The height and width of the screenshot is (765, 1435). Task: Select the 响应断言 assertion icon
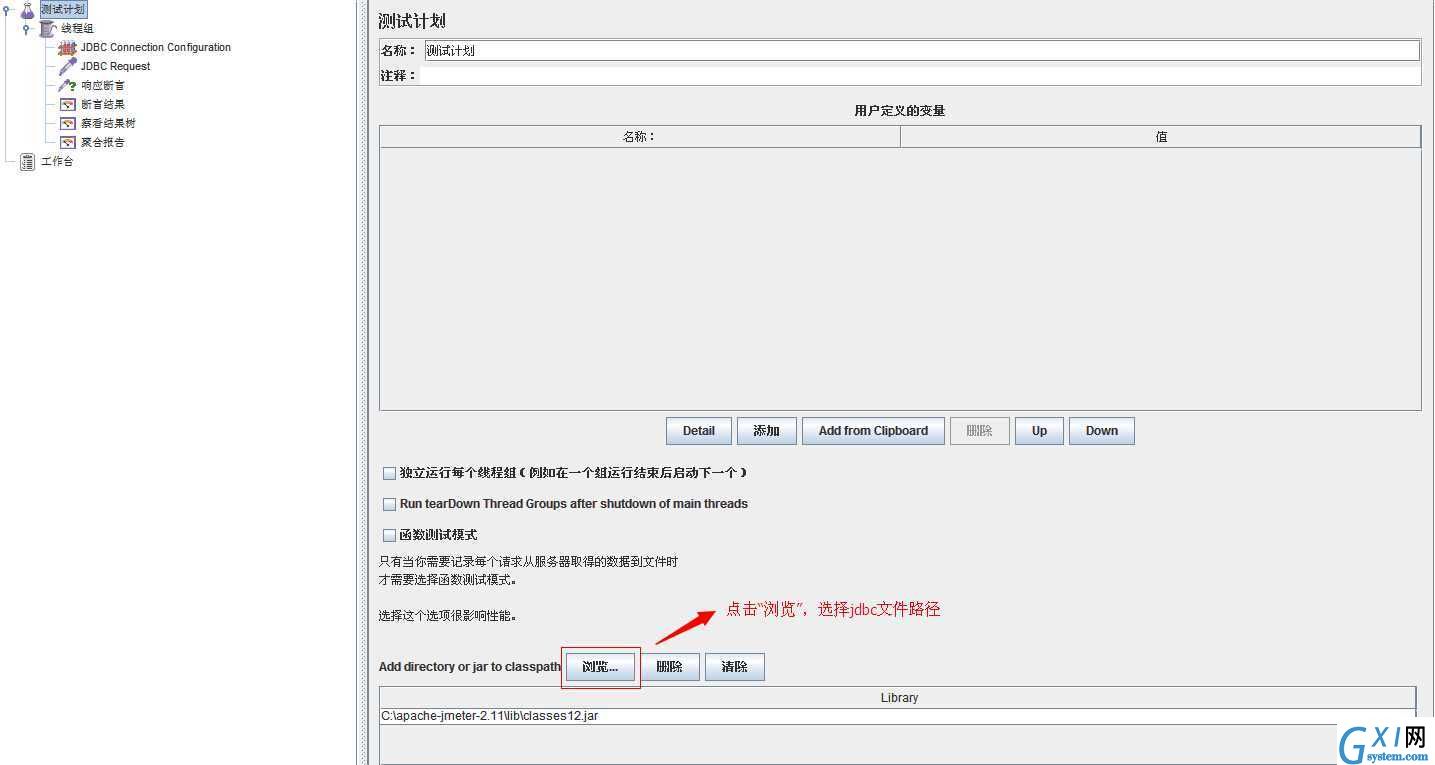67,86
